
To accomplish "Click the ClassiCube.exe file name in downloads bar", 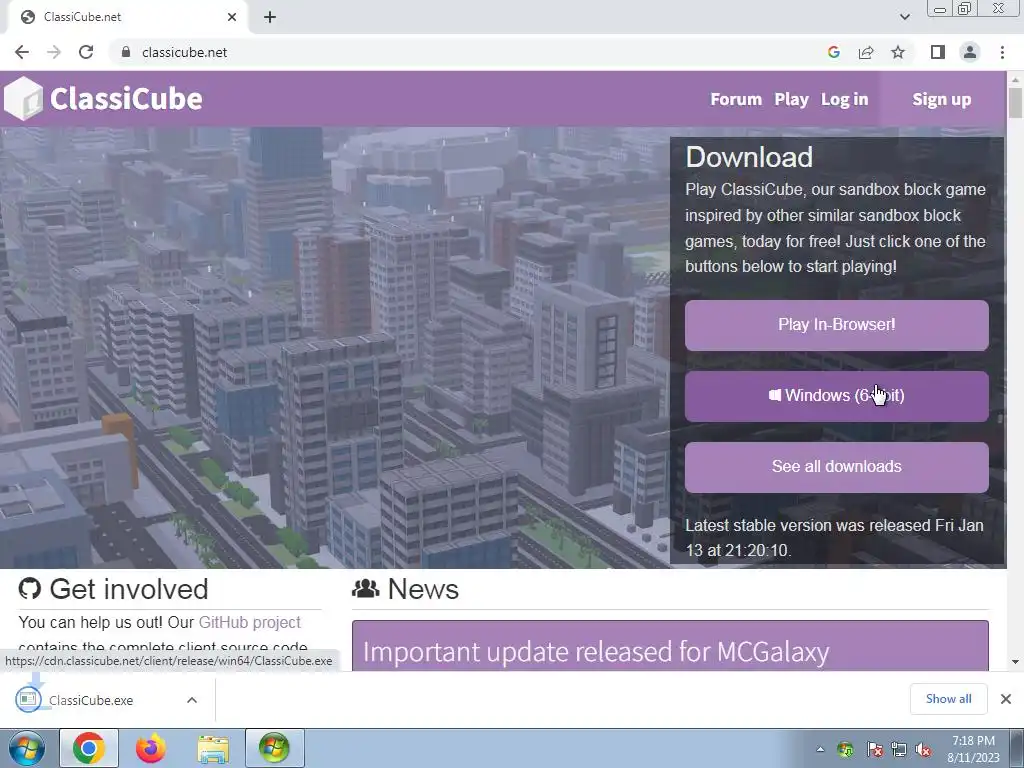I will click(91, 700).
